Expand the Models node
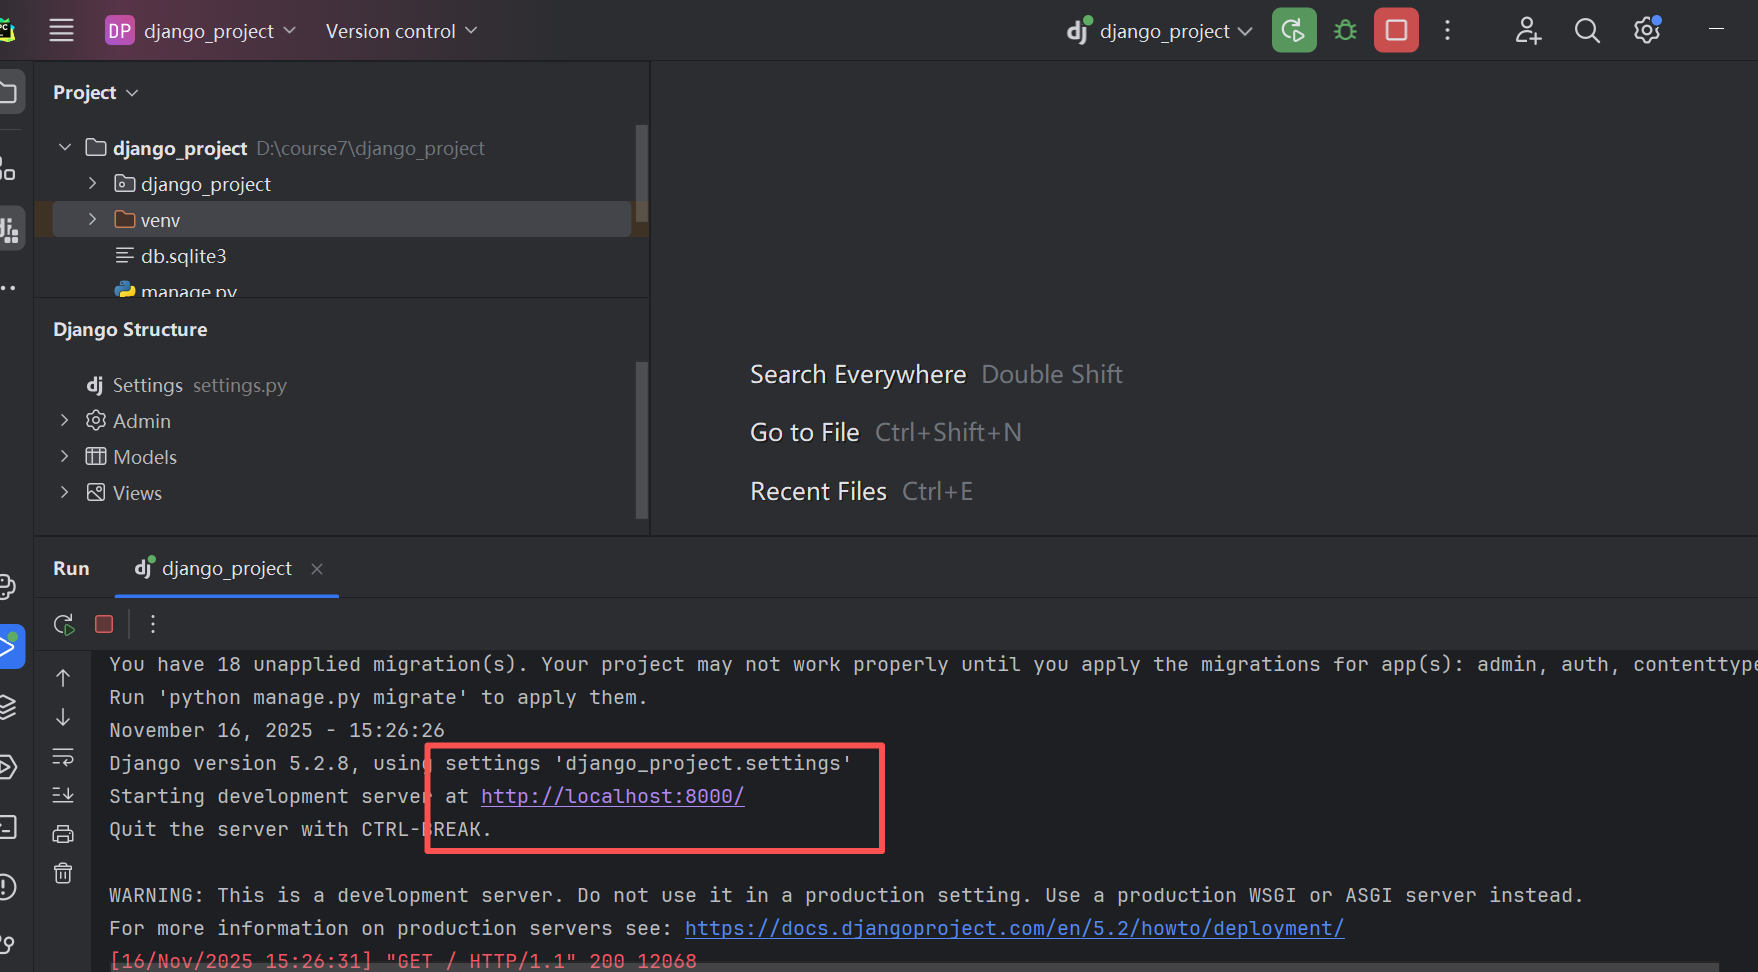 [x=65, y=457]
